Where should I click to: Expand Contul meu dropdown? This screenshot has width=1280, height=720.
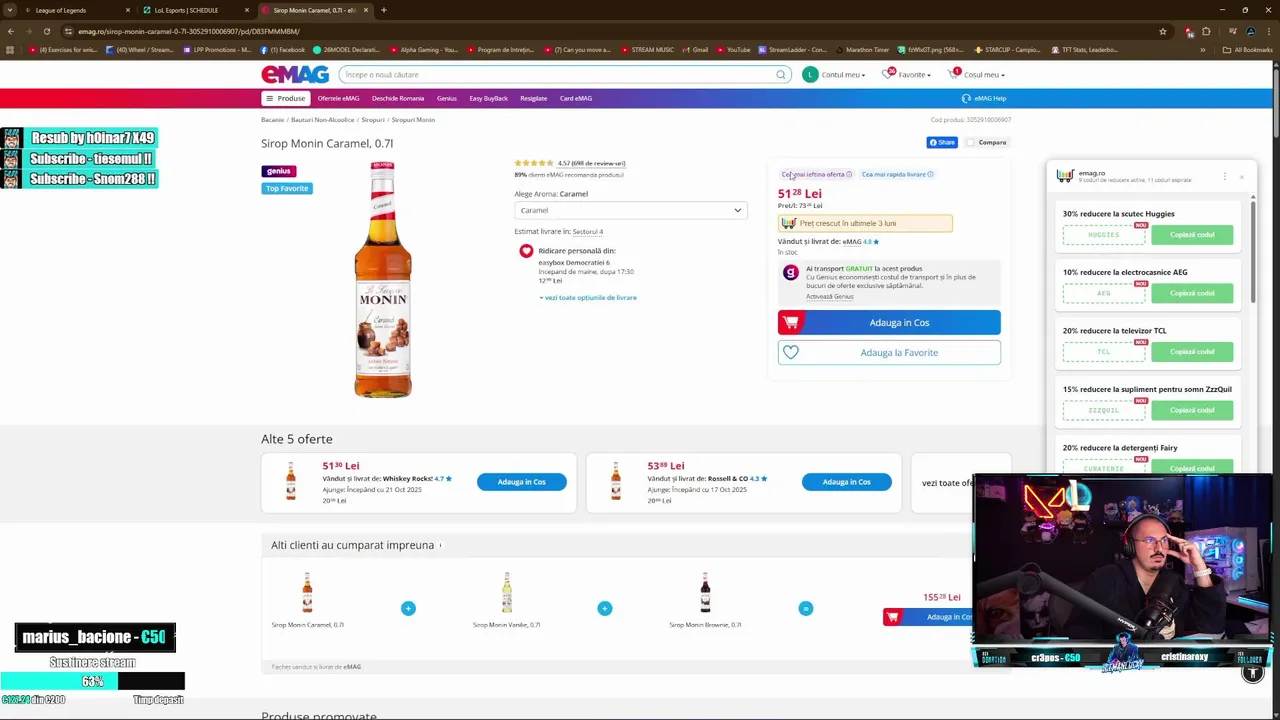tap(841, 74)
